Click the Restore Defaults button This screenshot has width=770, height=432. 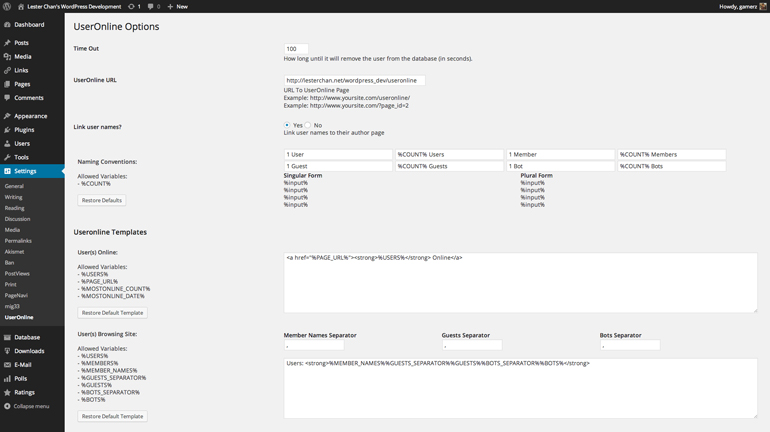pos(101,200)
